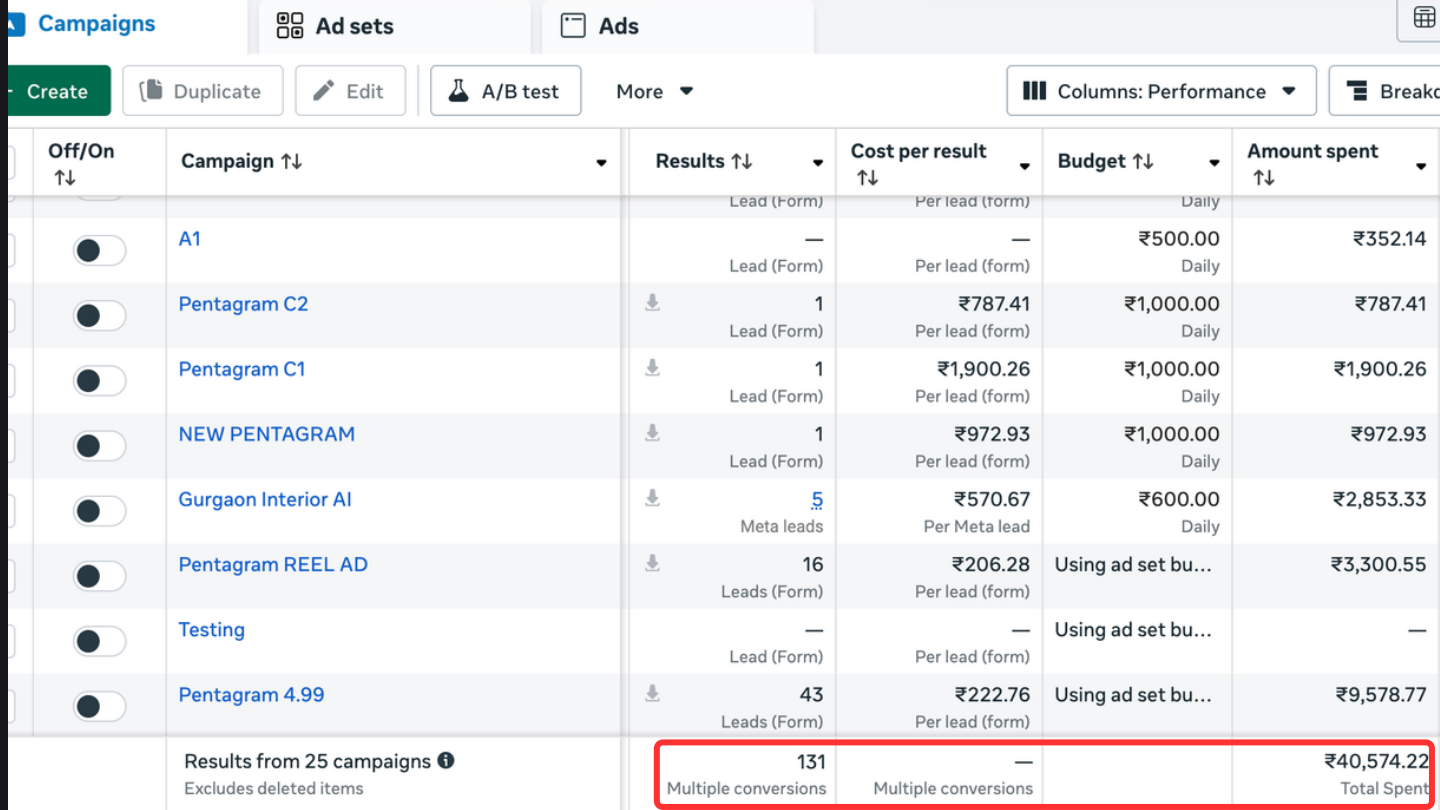Image resolution: width=1440 pixels, height=810 pixels.
Task: Click the Ad sets grid icon
Action: pyautogui.click(x=290, y=26)
